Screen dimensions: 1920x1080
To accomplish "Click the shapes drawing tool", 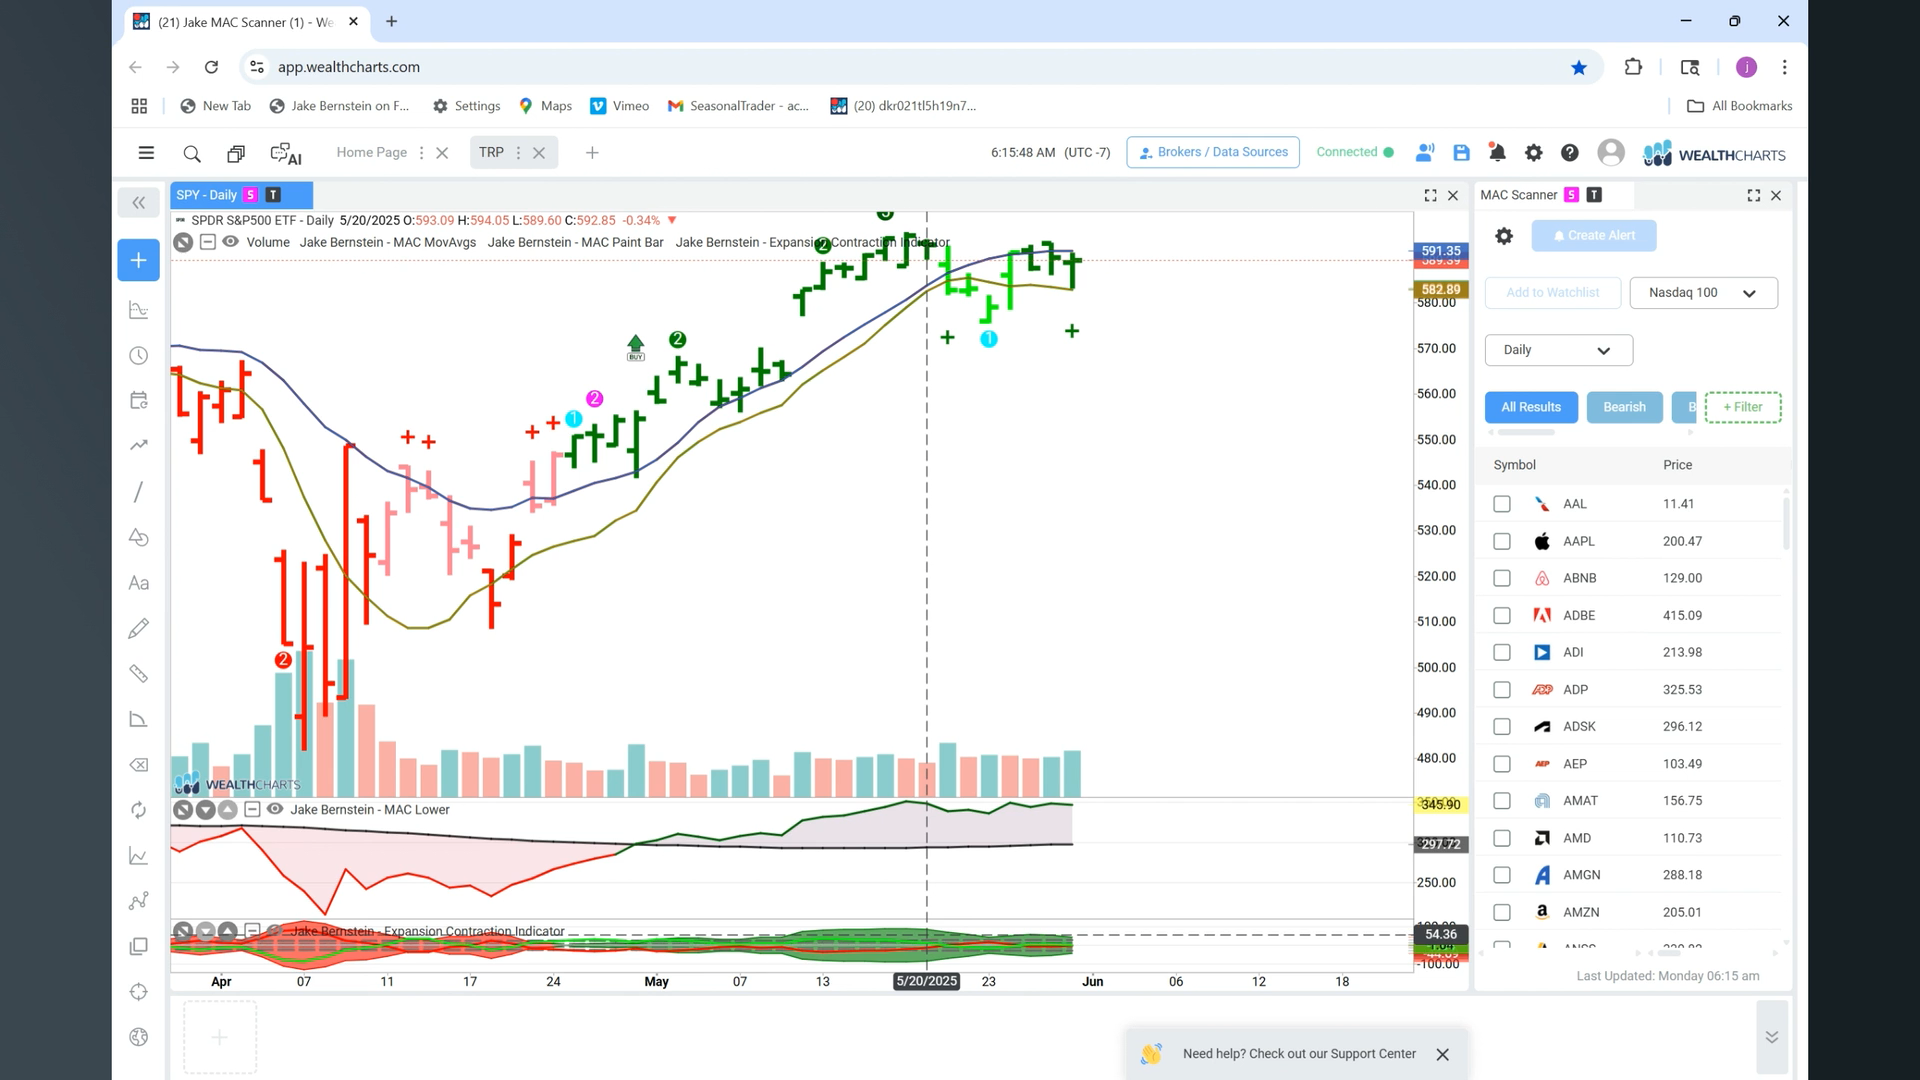I will tap(139, 538).
